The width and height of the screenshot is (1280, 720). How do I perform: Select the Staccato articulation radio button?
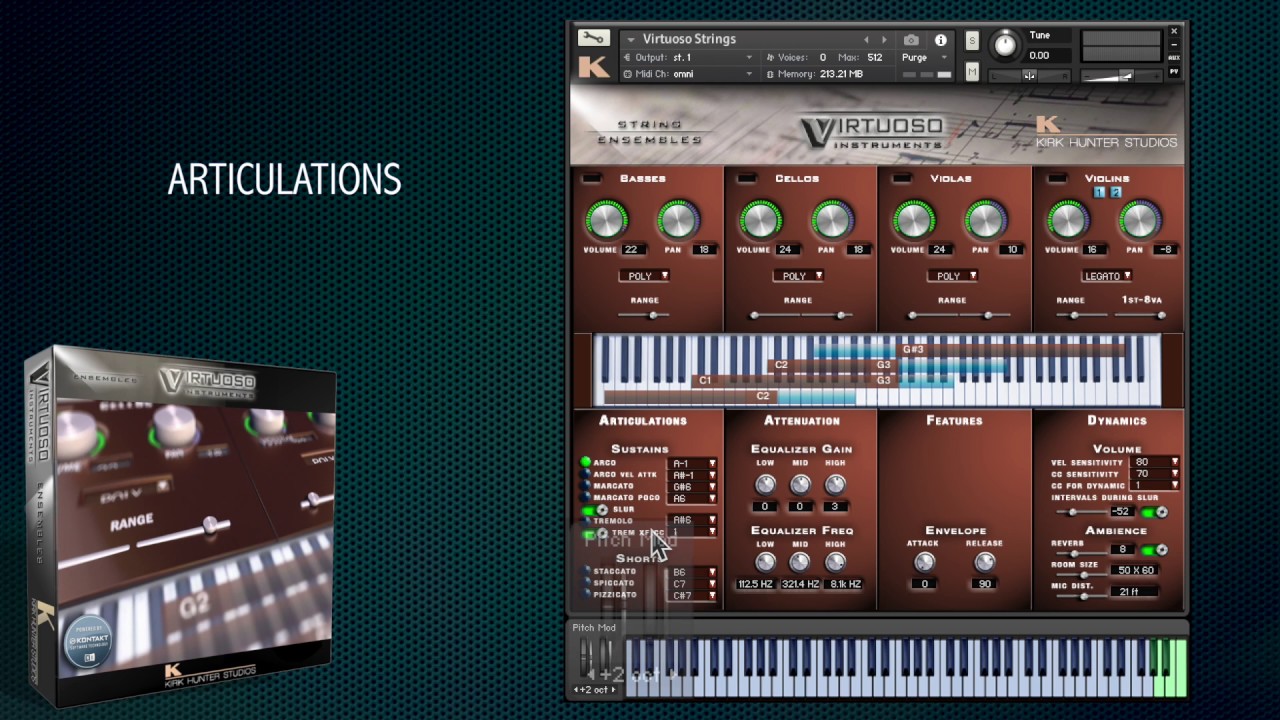point(586,572)
